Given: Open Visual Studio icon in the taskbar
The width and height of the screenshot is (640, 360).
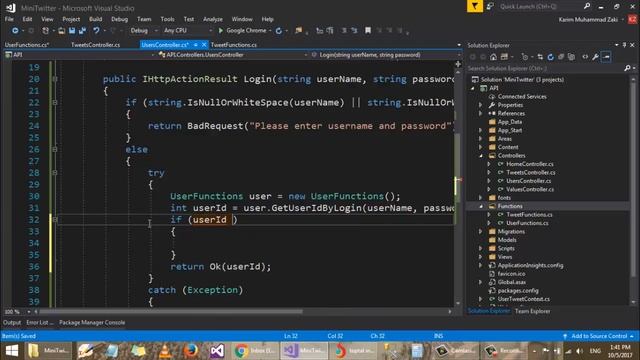Looking at the screenshot, I should [217, 351].
